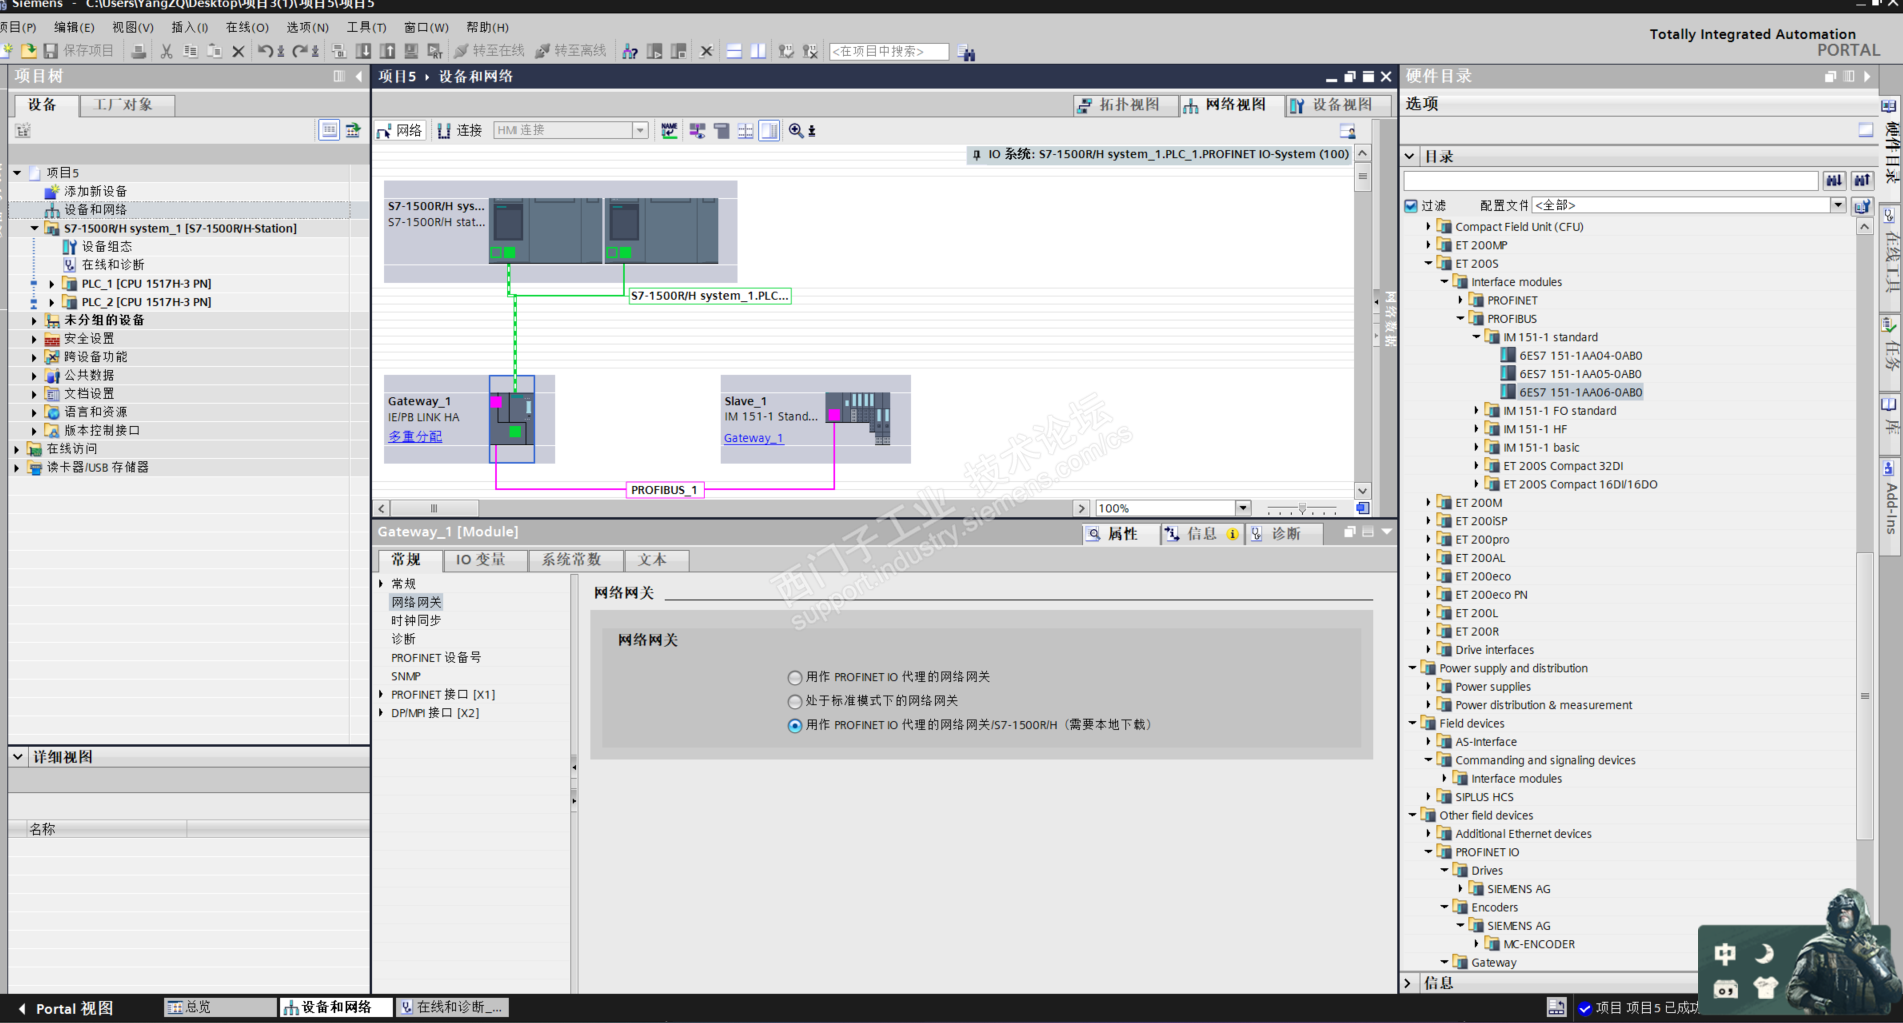The height and width of the screenshot is (1023, 1903).
Task: Click the download to device icon
Action: [363, 51]
